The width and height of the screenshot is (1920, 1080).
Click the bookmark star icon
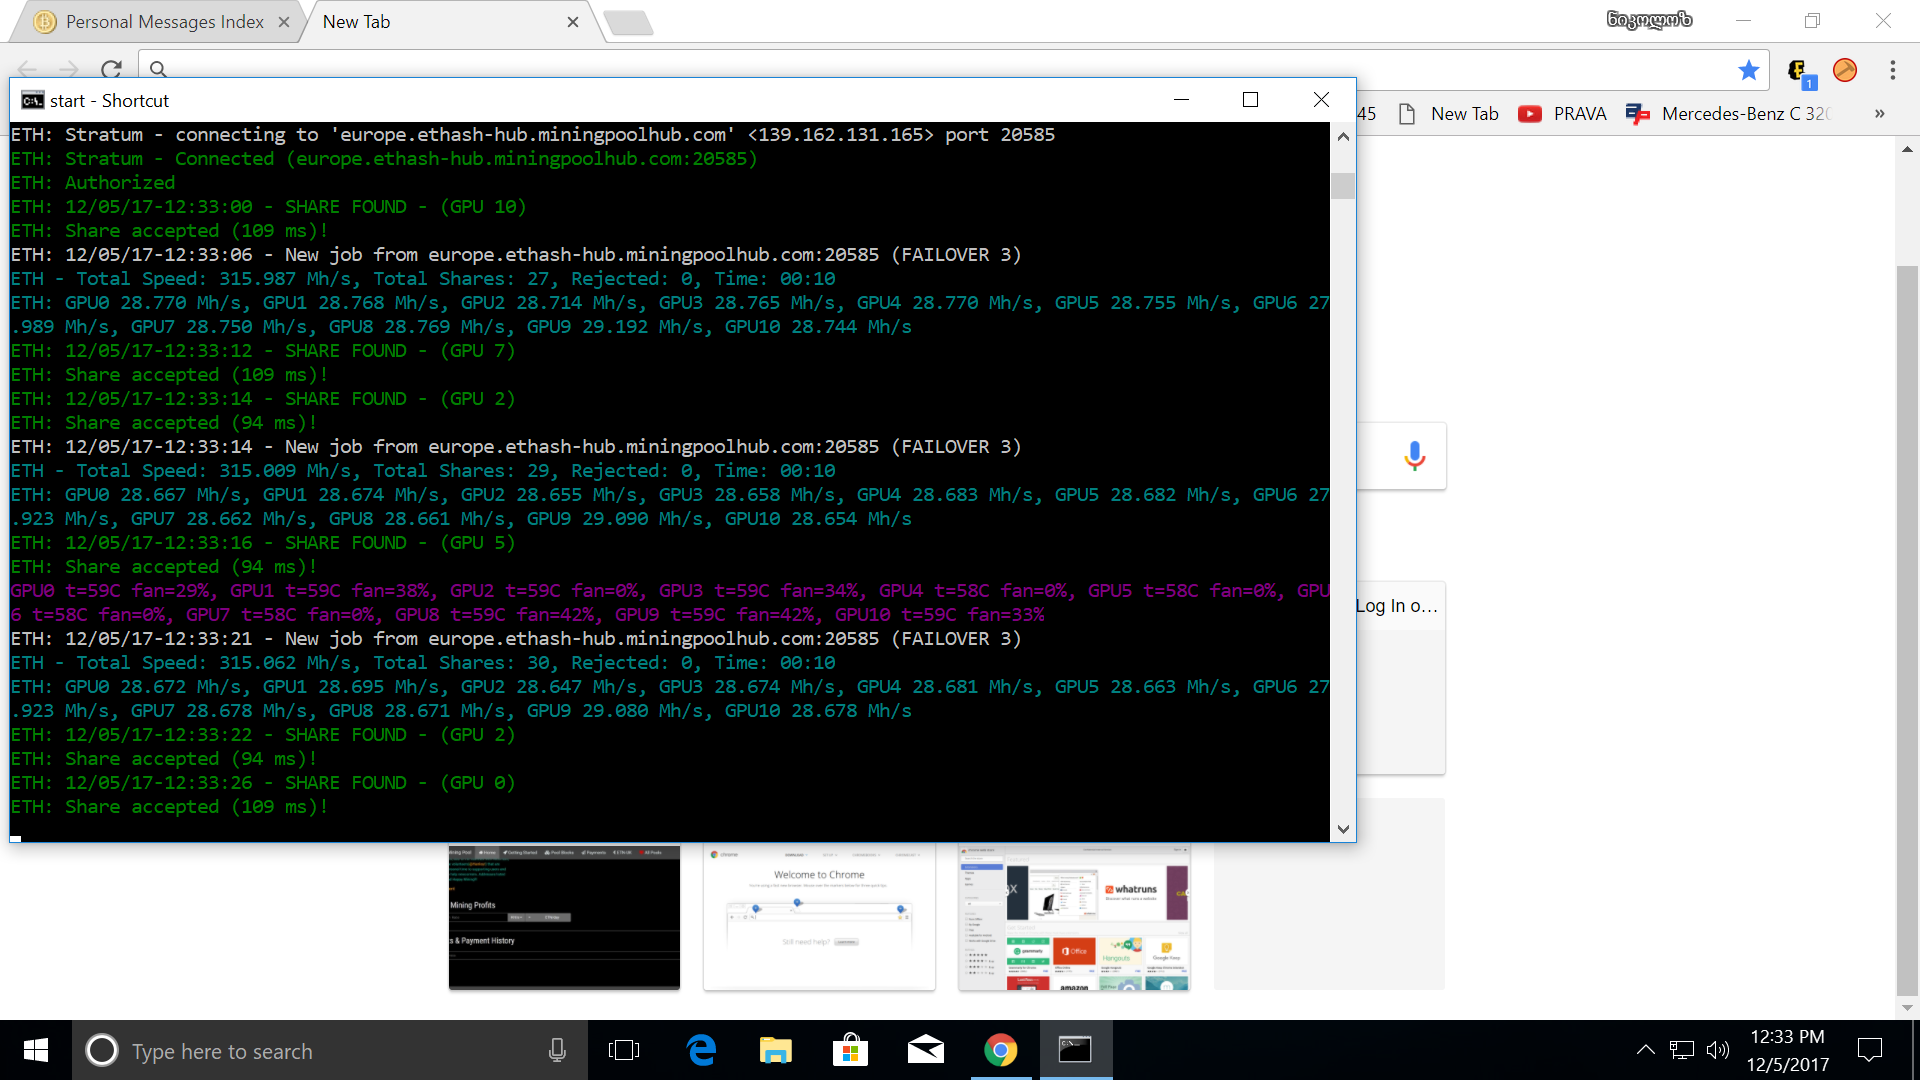1748,70
